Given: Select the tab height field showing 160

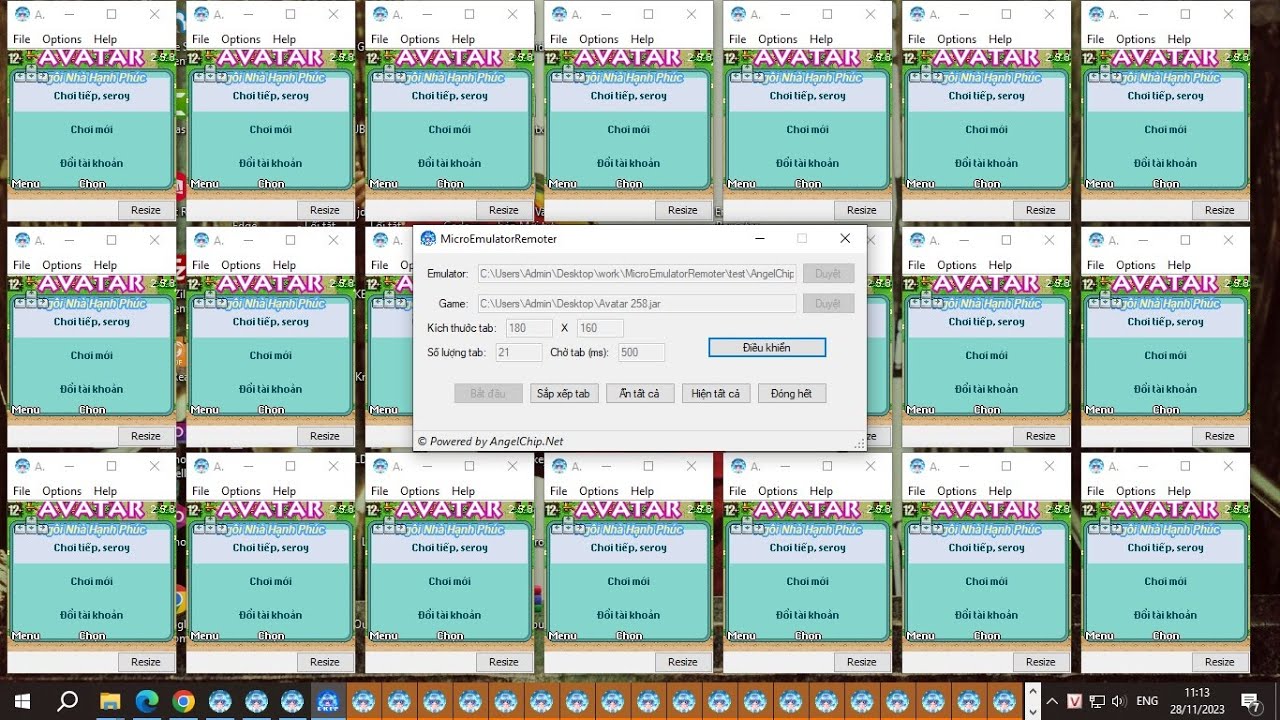Looking at the screenshot, I should (600, 328).
